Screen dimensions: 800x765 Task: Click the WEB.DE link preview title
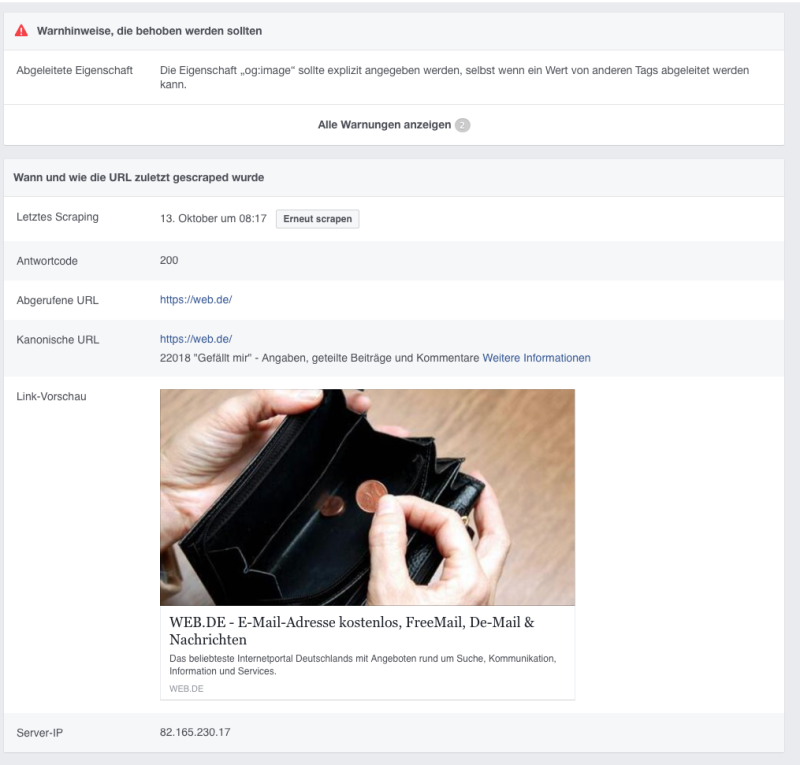click(352, 631)
